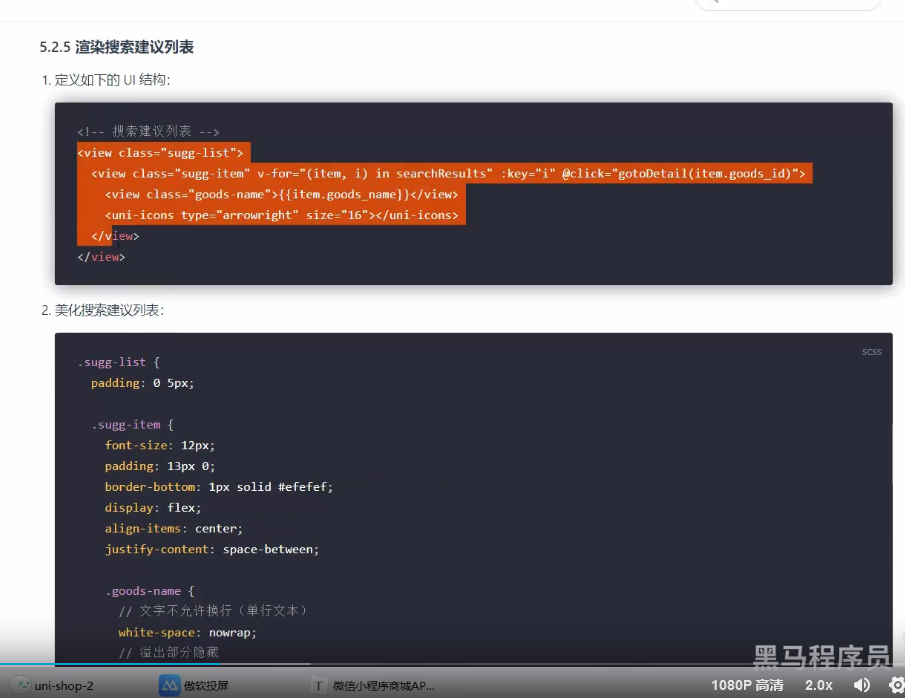Click the display: flex line
Image resolution: width=905 pixels, height=698 pixels.
(x=153, y=508)
